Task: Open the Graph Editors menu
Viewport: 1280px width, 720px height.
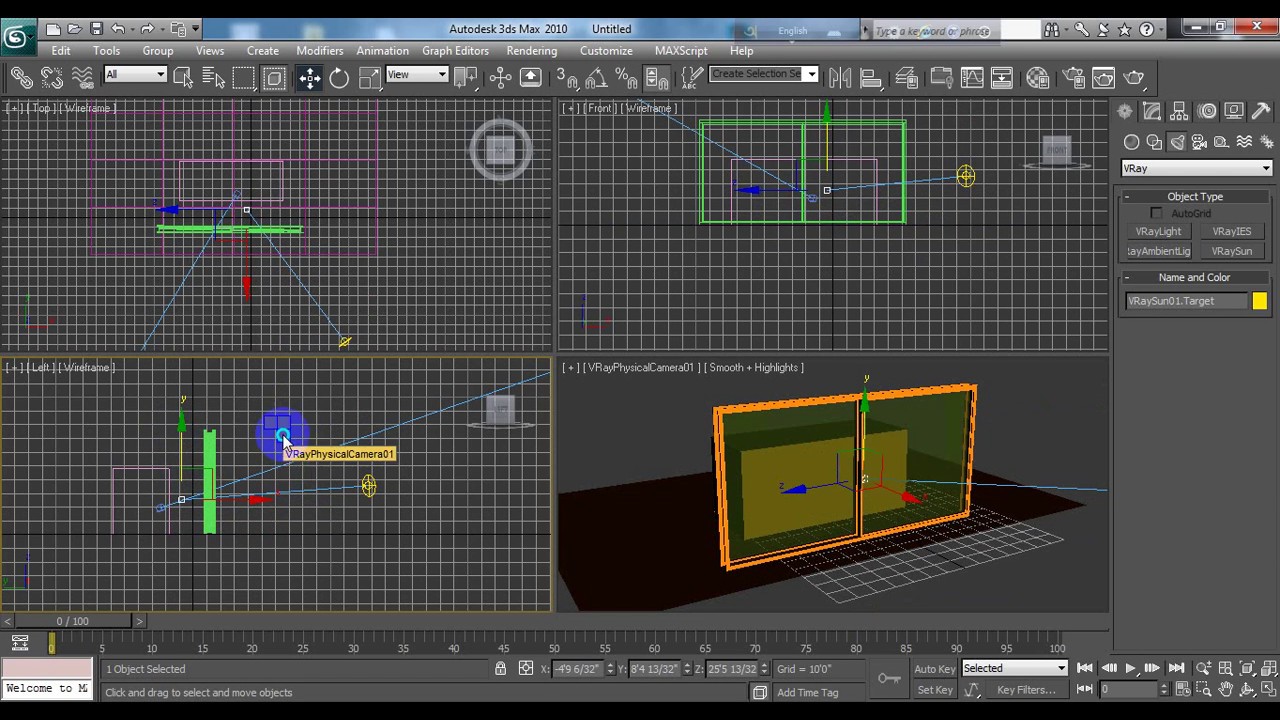Action: click(455, 50)
